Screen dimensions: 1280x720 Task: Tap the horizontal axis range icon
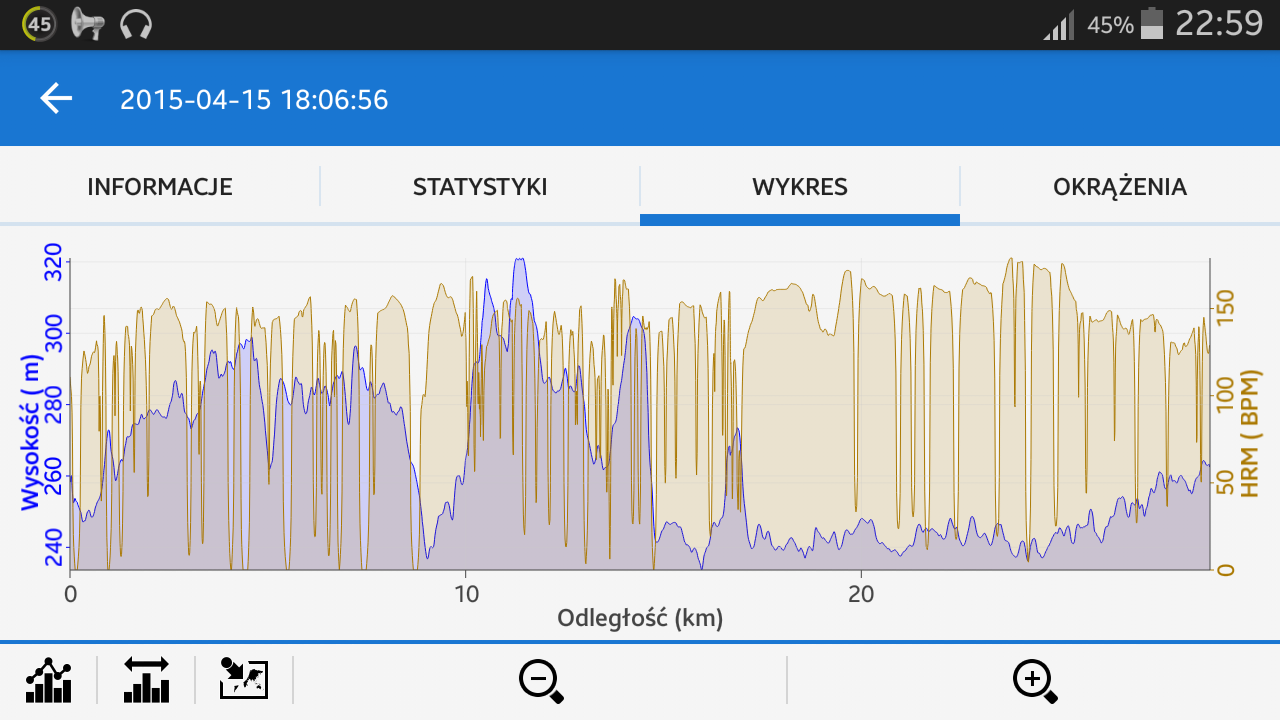(x=146, y=680)
